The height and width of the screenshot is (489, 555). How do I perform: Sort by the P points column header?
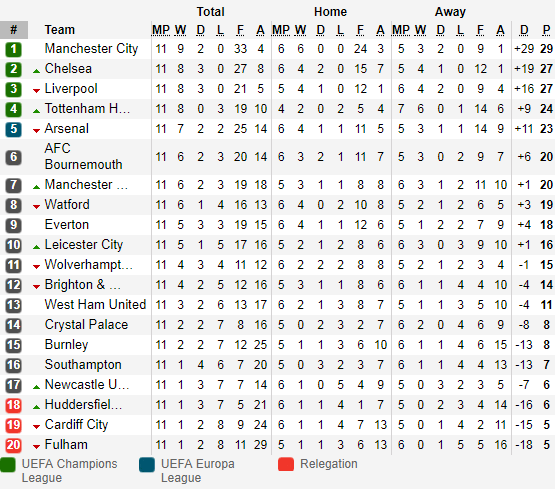pyautogui.click(x=547, y=30)
